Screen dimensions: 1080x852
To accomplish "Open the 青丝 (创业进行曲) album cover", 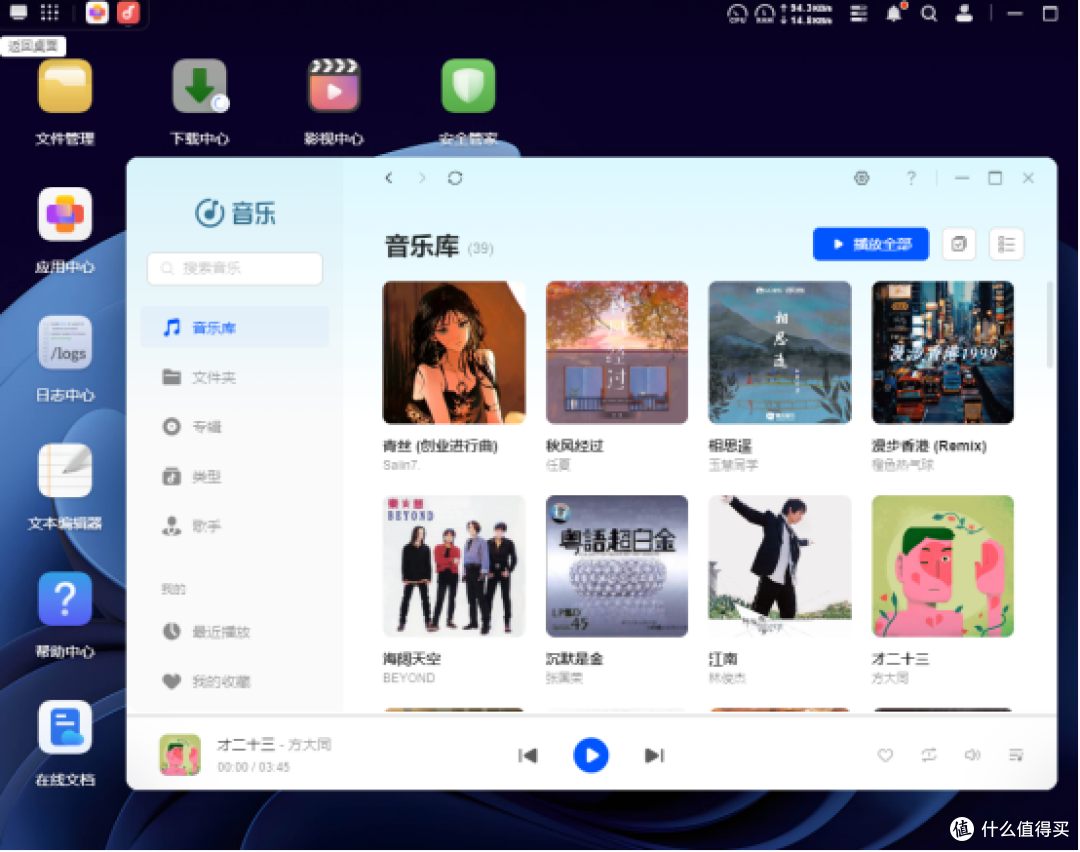I will click(x=454, y=352).
